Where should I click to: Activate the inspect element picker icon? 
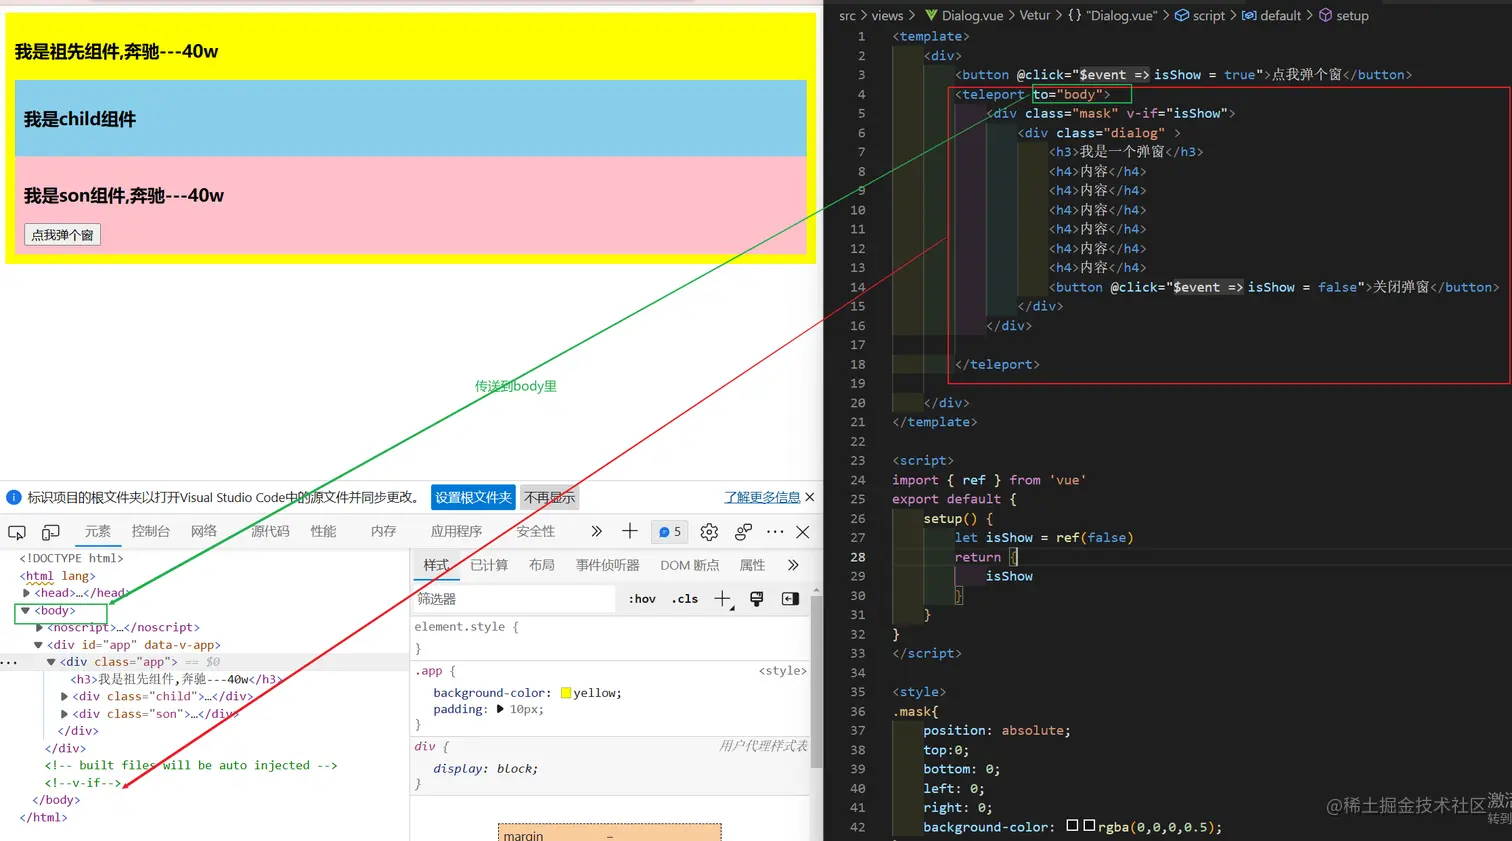click(17, 532)
